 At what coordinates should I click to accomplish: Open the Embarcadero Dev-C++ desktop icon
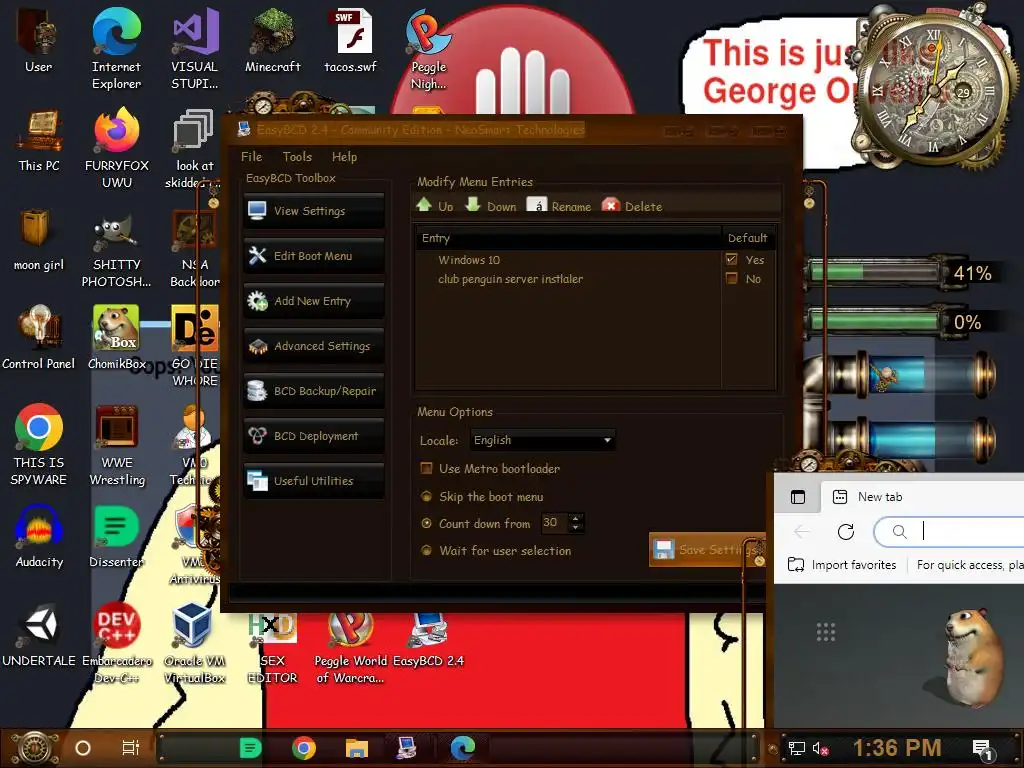[116, 643]
